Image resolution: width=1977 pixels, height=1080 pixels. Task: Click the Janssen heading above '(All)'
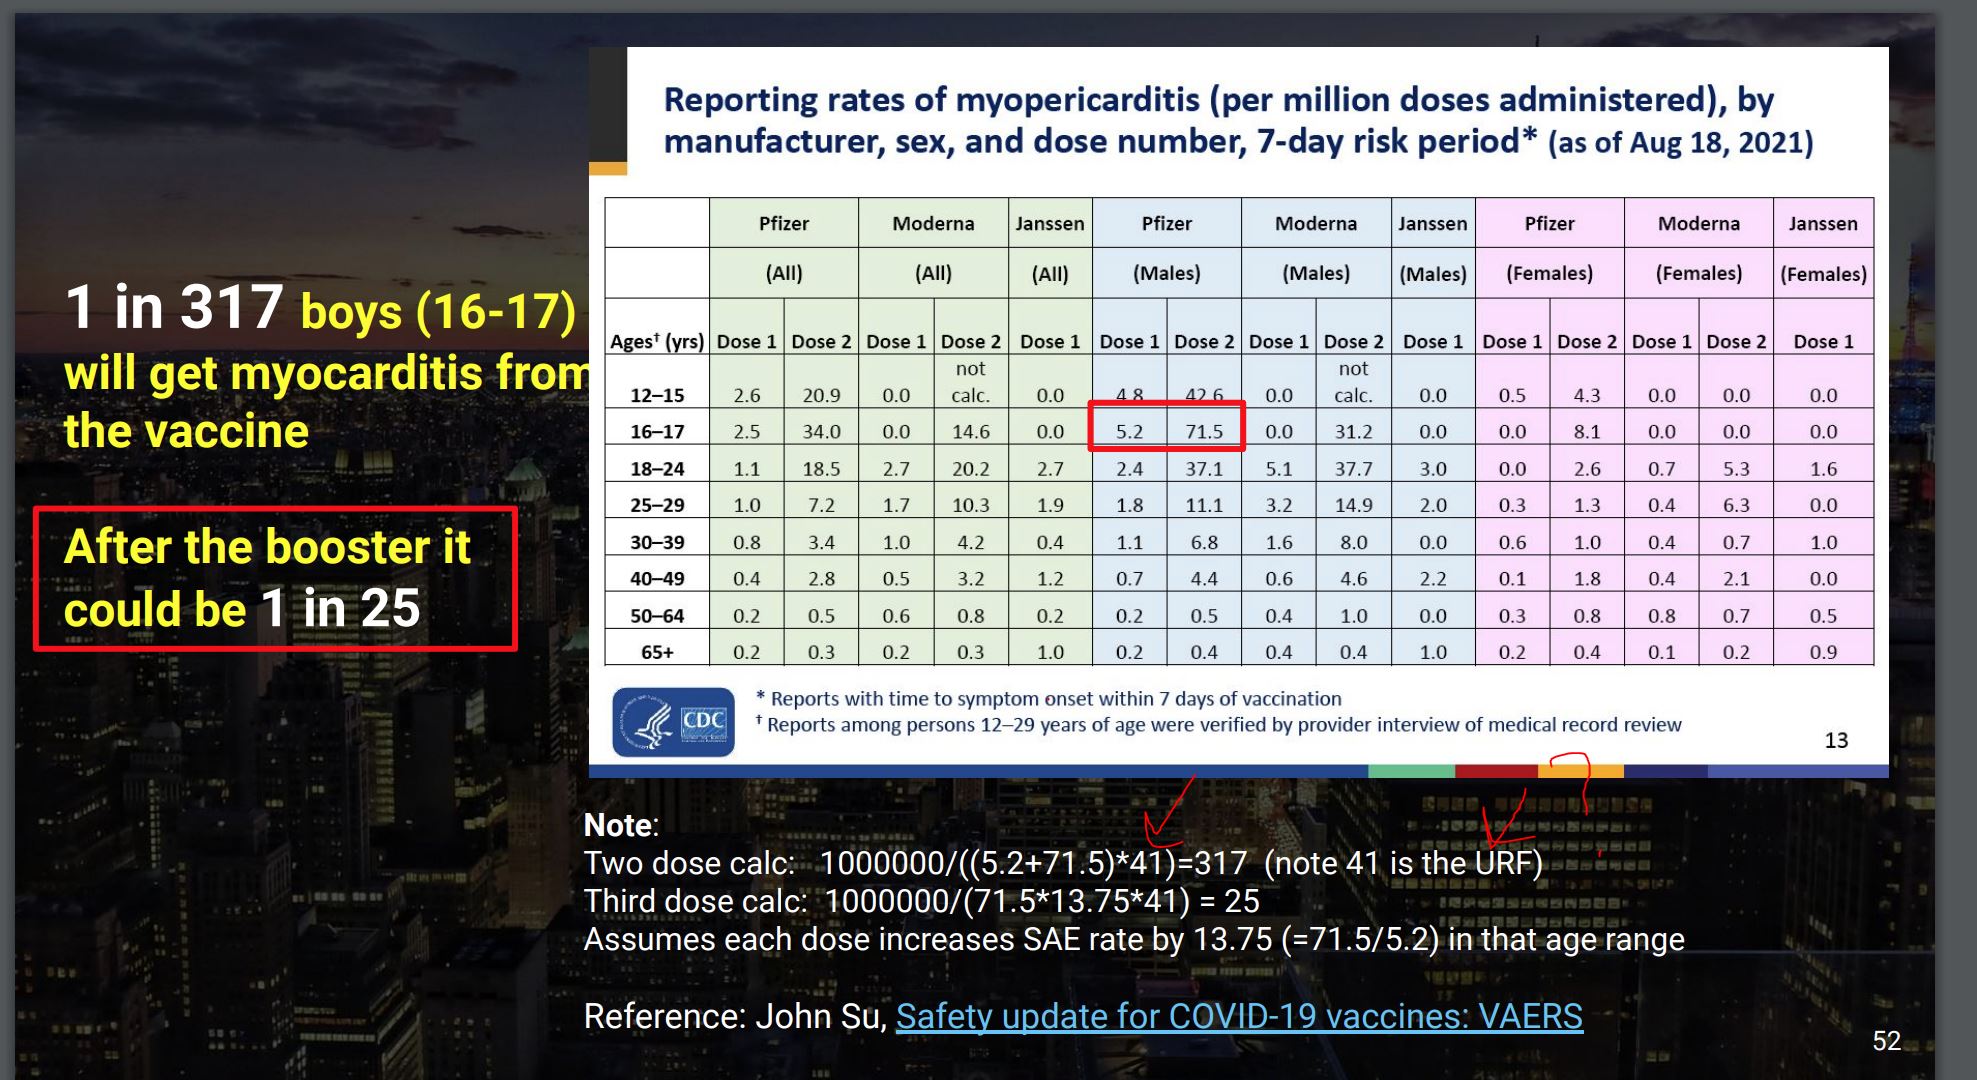tap(1050, 224)
